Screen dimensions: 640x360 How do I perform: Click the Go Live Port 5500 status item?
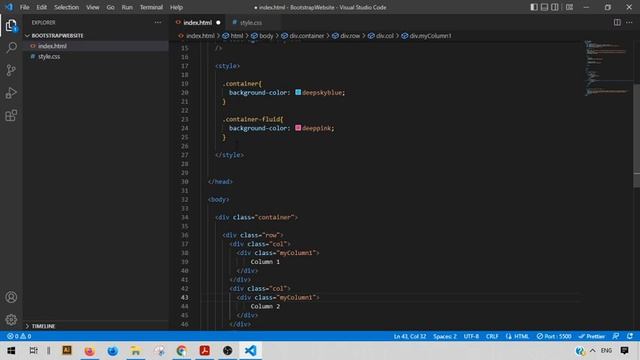(x=554, y=336)
